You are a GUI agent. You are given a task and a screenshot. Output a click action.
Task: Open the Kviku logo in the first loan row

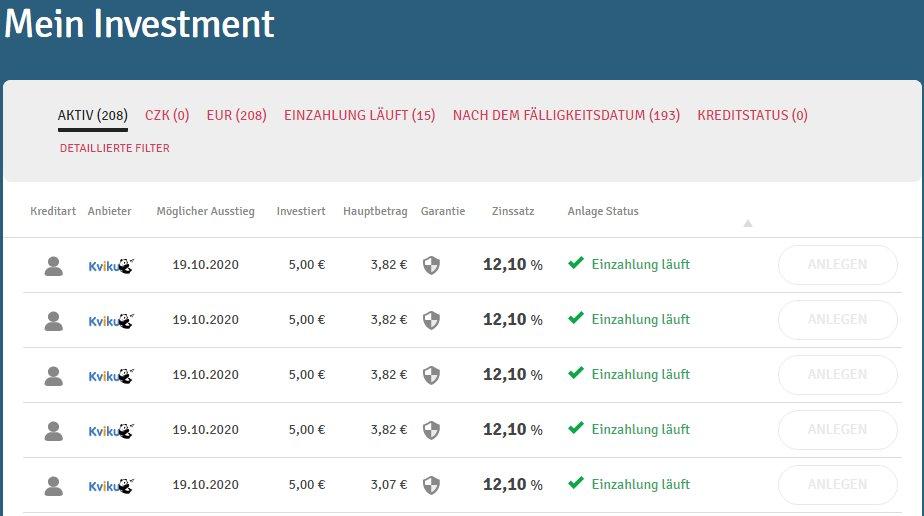tap(111, 266)
